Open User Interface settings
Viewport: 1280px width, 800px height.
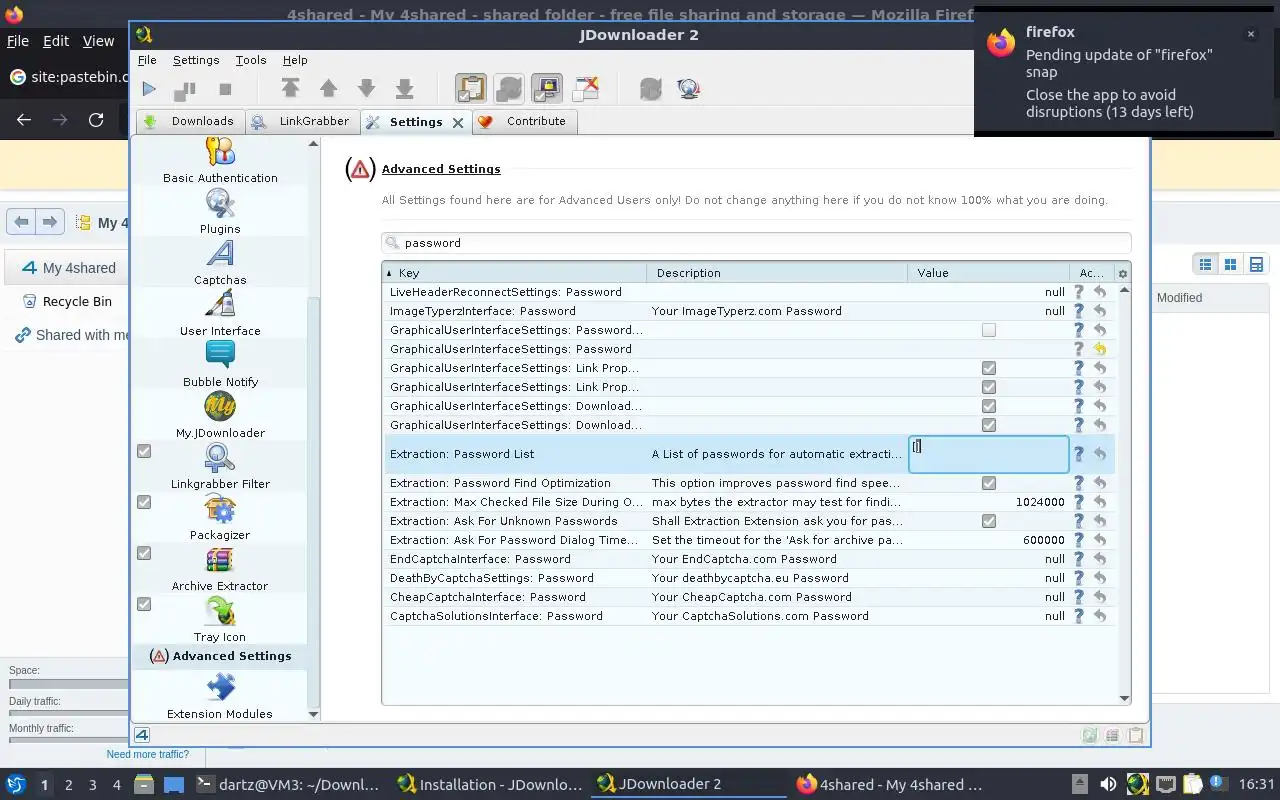[220, 314]
